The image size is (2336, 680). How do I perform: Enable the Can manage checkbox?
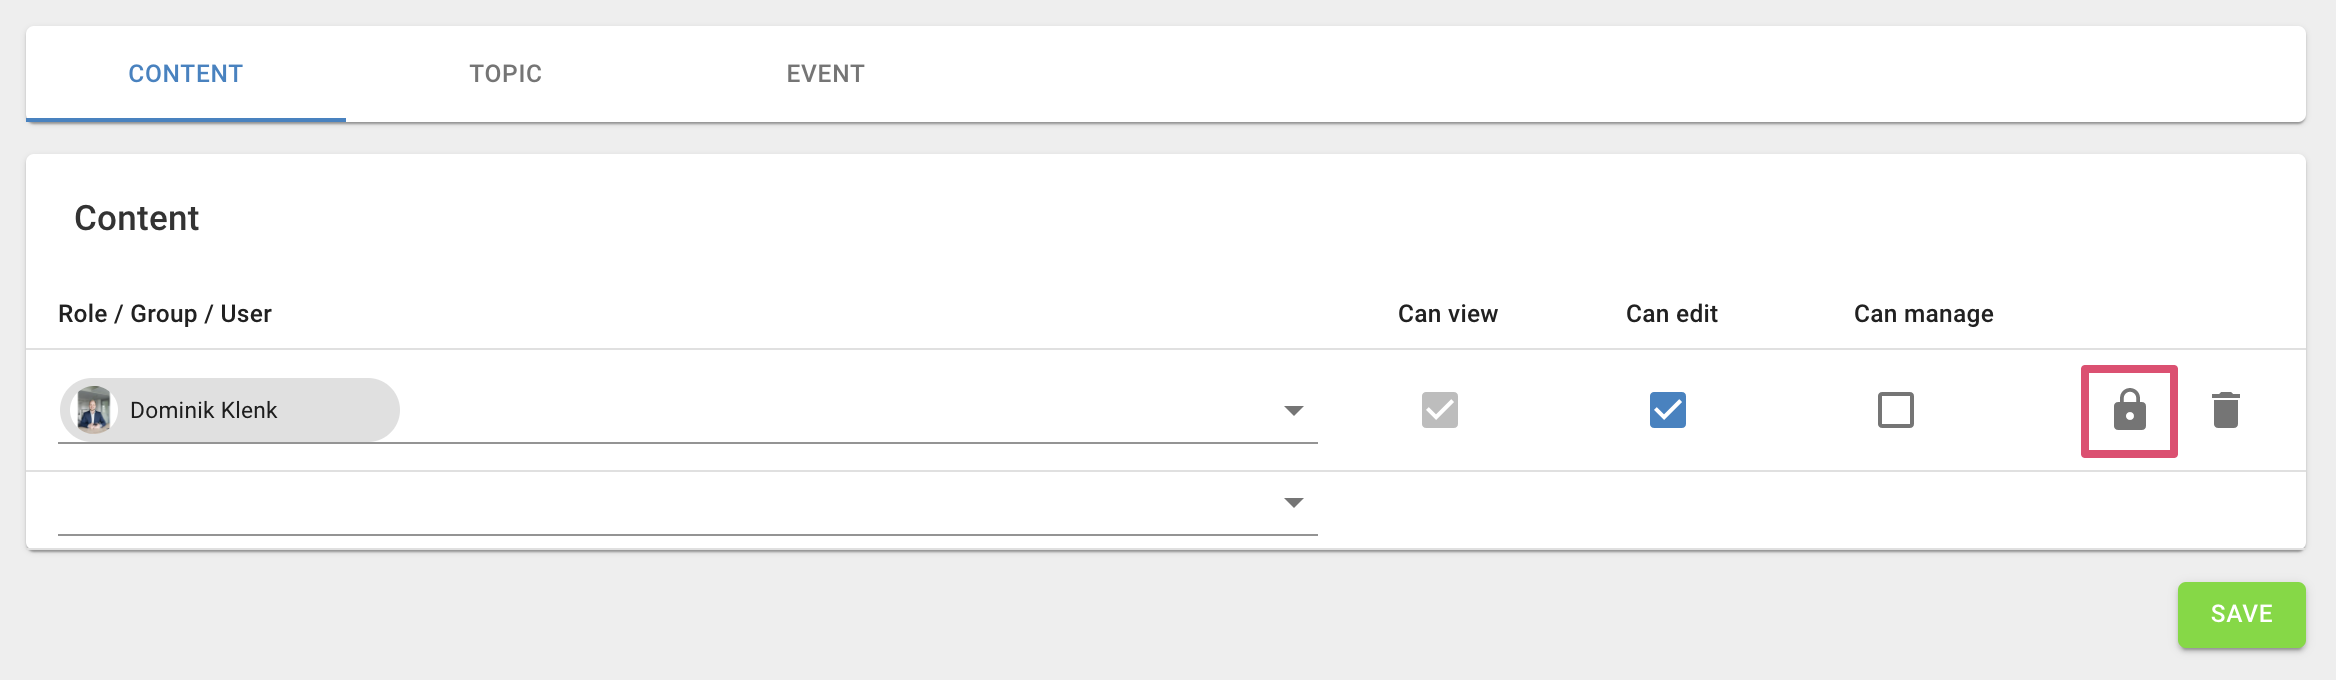click(1895, 410)
